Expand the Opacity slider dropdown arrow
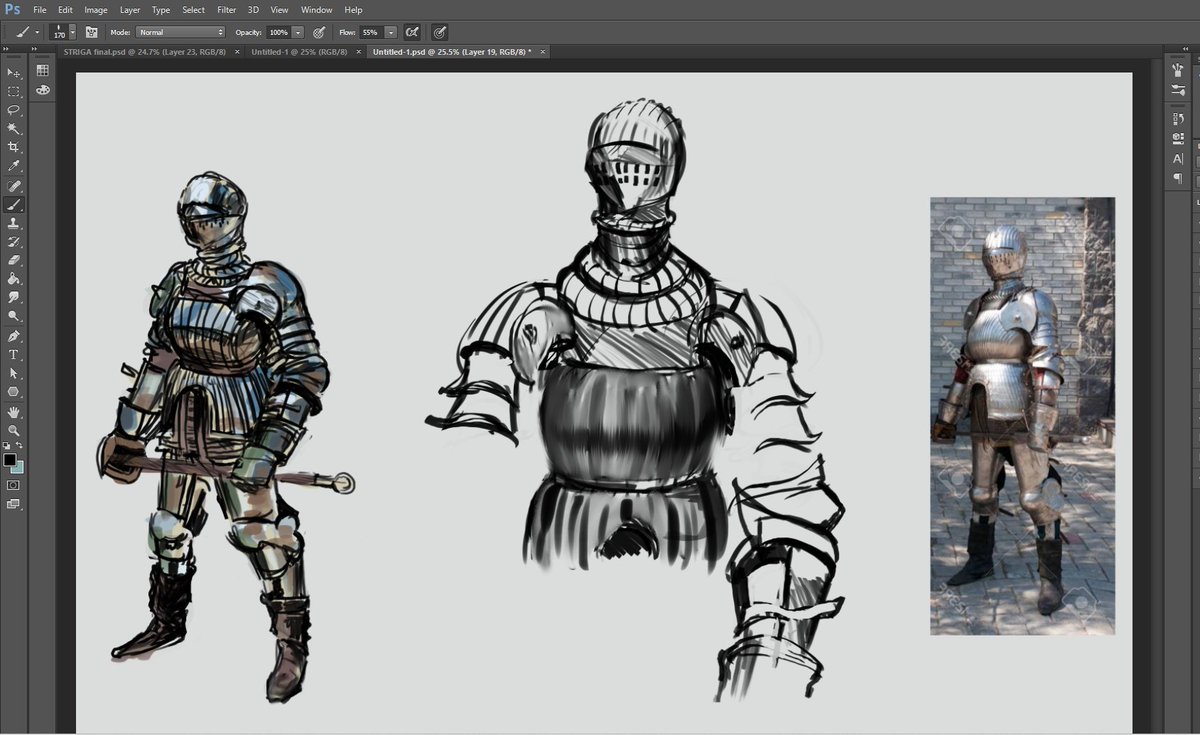Viewport: 1200px width, 735px height. tap(298, 32)
